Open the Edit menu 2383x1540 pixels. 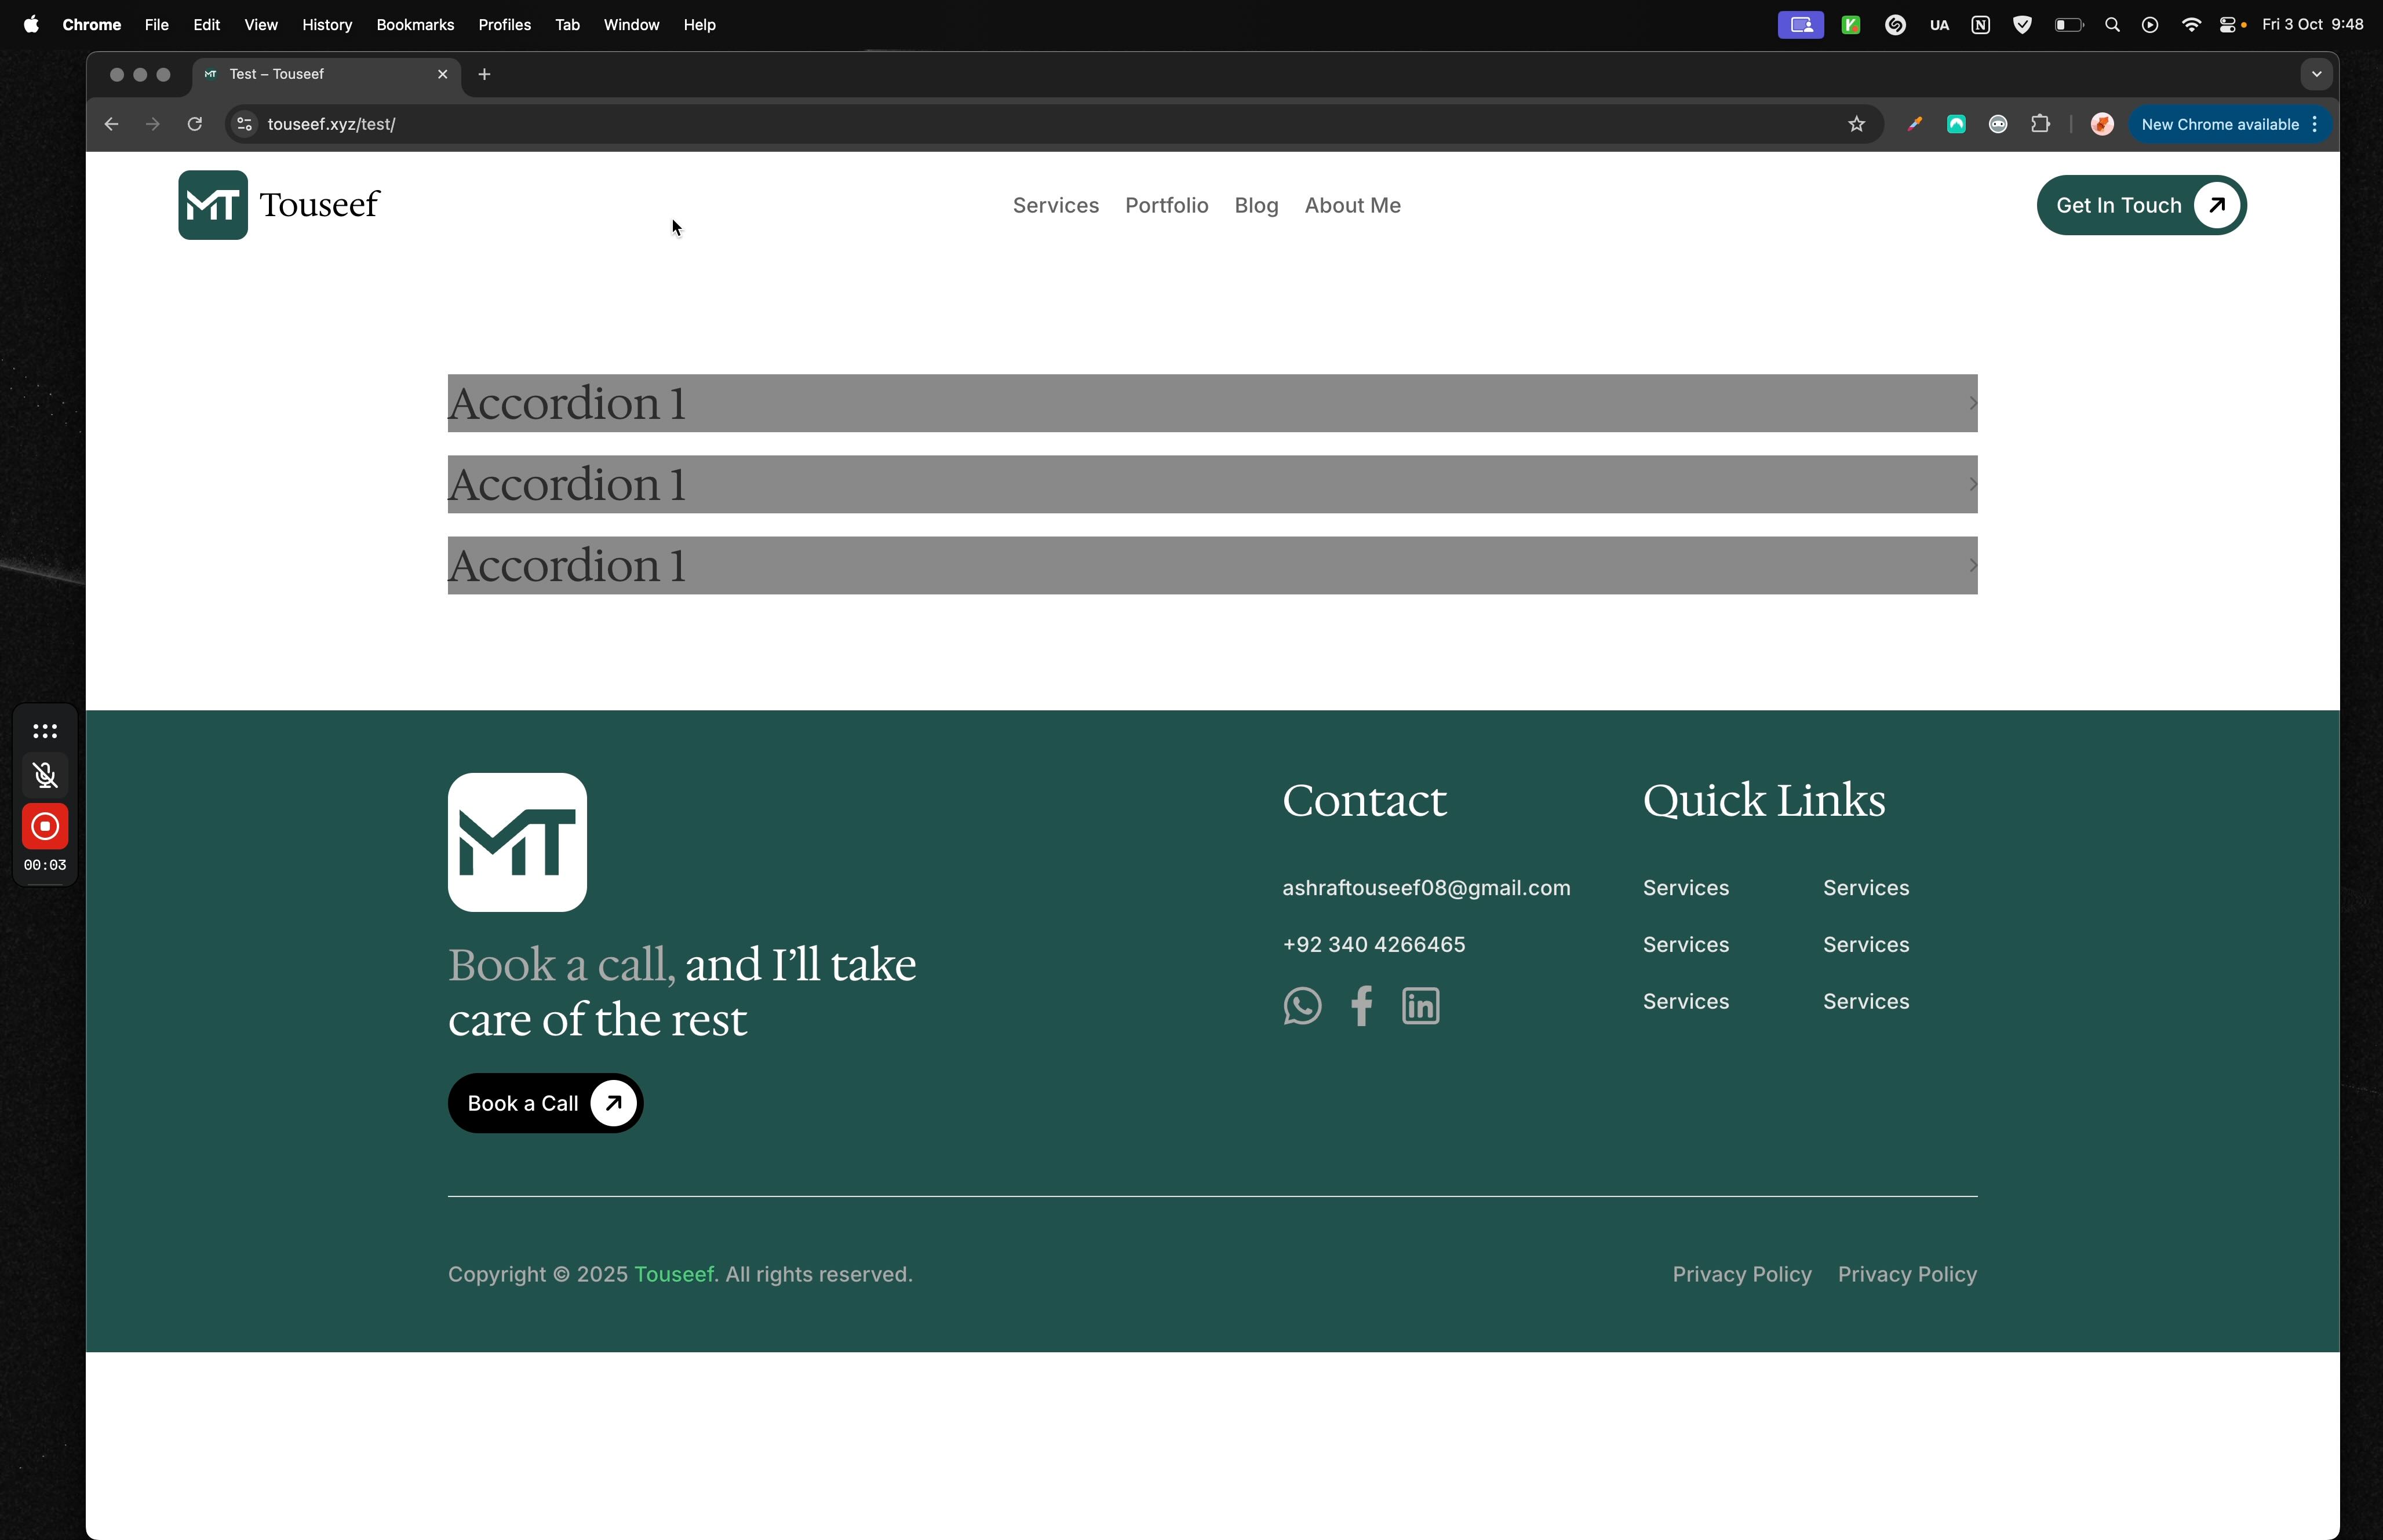206,24
